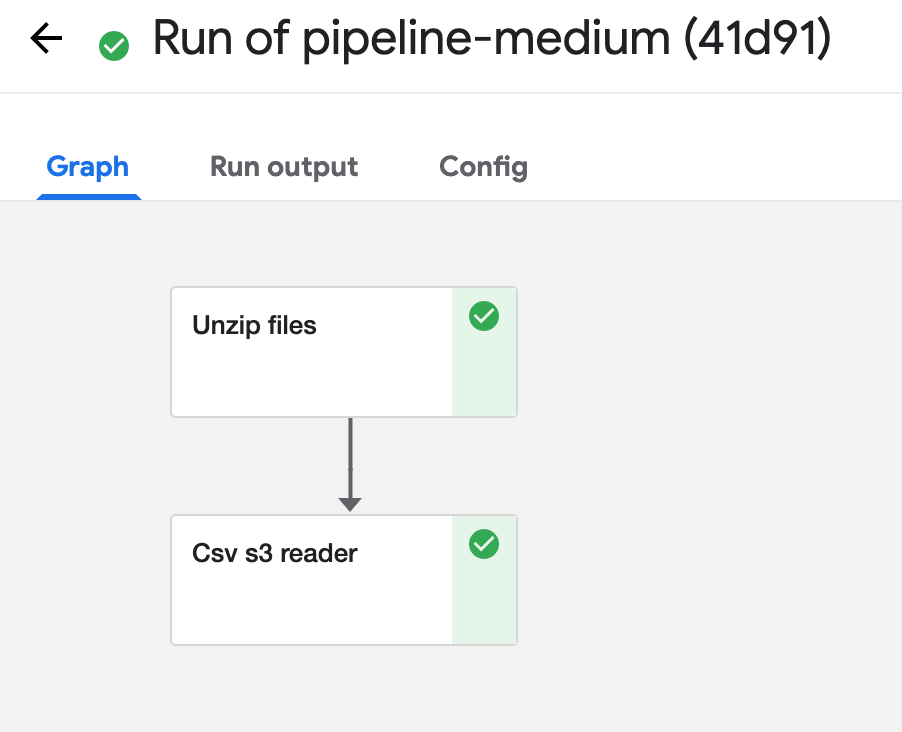Click the 'Csv s3 reader' label text

(x=275, y=553)
